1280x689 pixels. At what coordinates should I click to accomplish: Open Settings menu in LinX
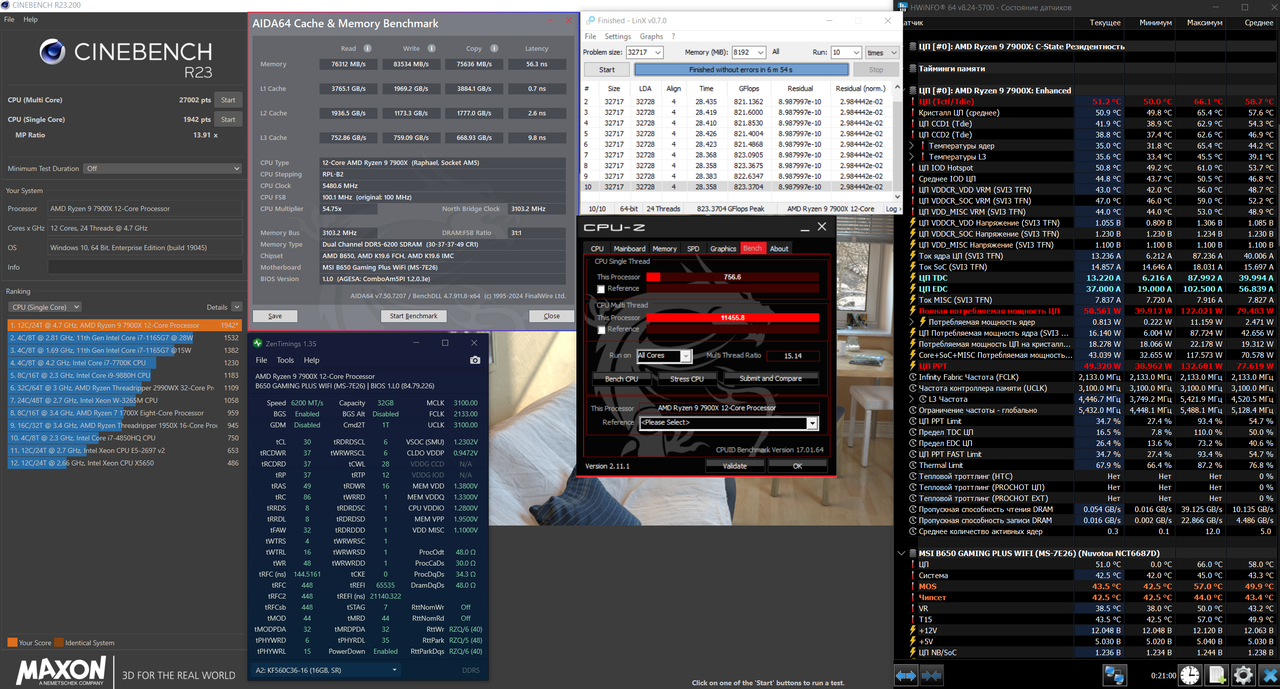pyautogui.click(x=619, y=36)
